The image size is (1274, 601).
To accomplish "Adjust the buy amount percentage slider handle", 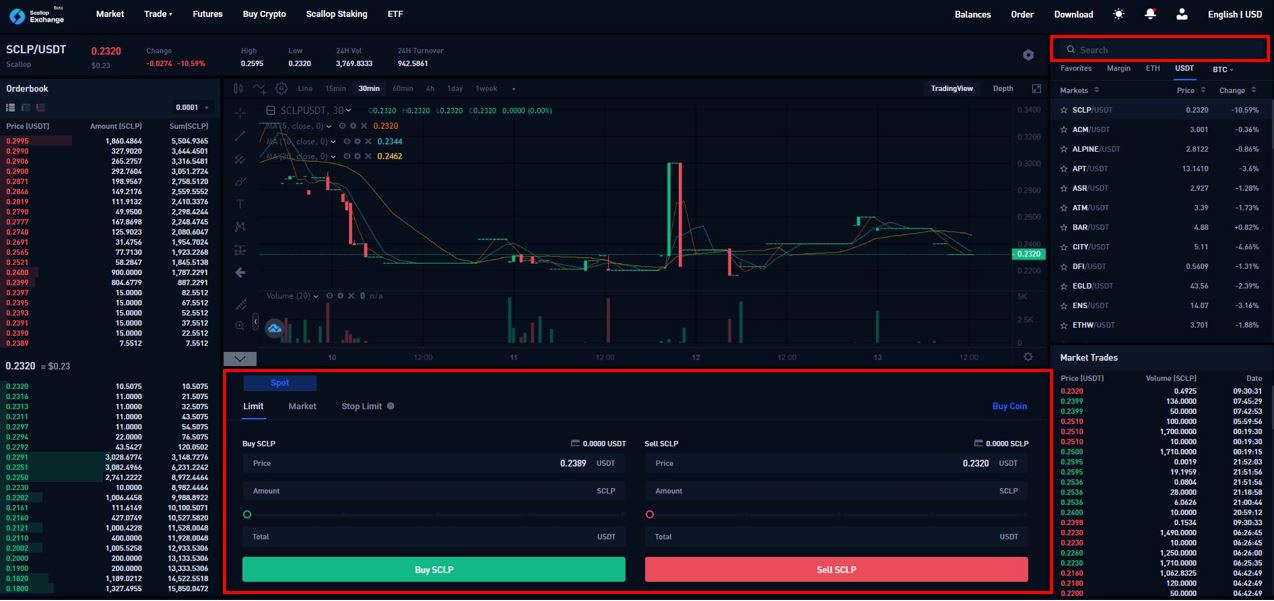I will pyautogui.click(x=247, y=514).
